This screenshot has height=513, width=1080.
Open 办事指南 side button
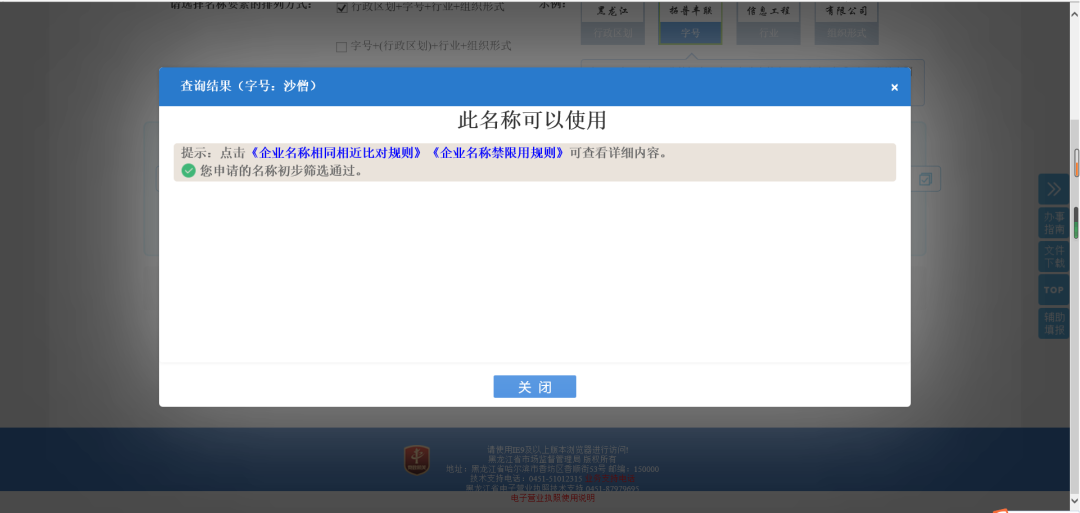(1053, 222)
